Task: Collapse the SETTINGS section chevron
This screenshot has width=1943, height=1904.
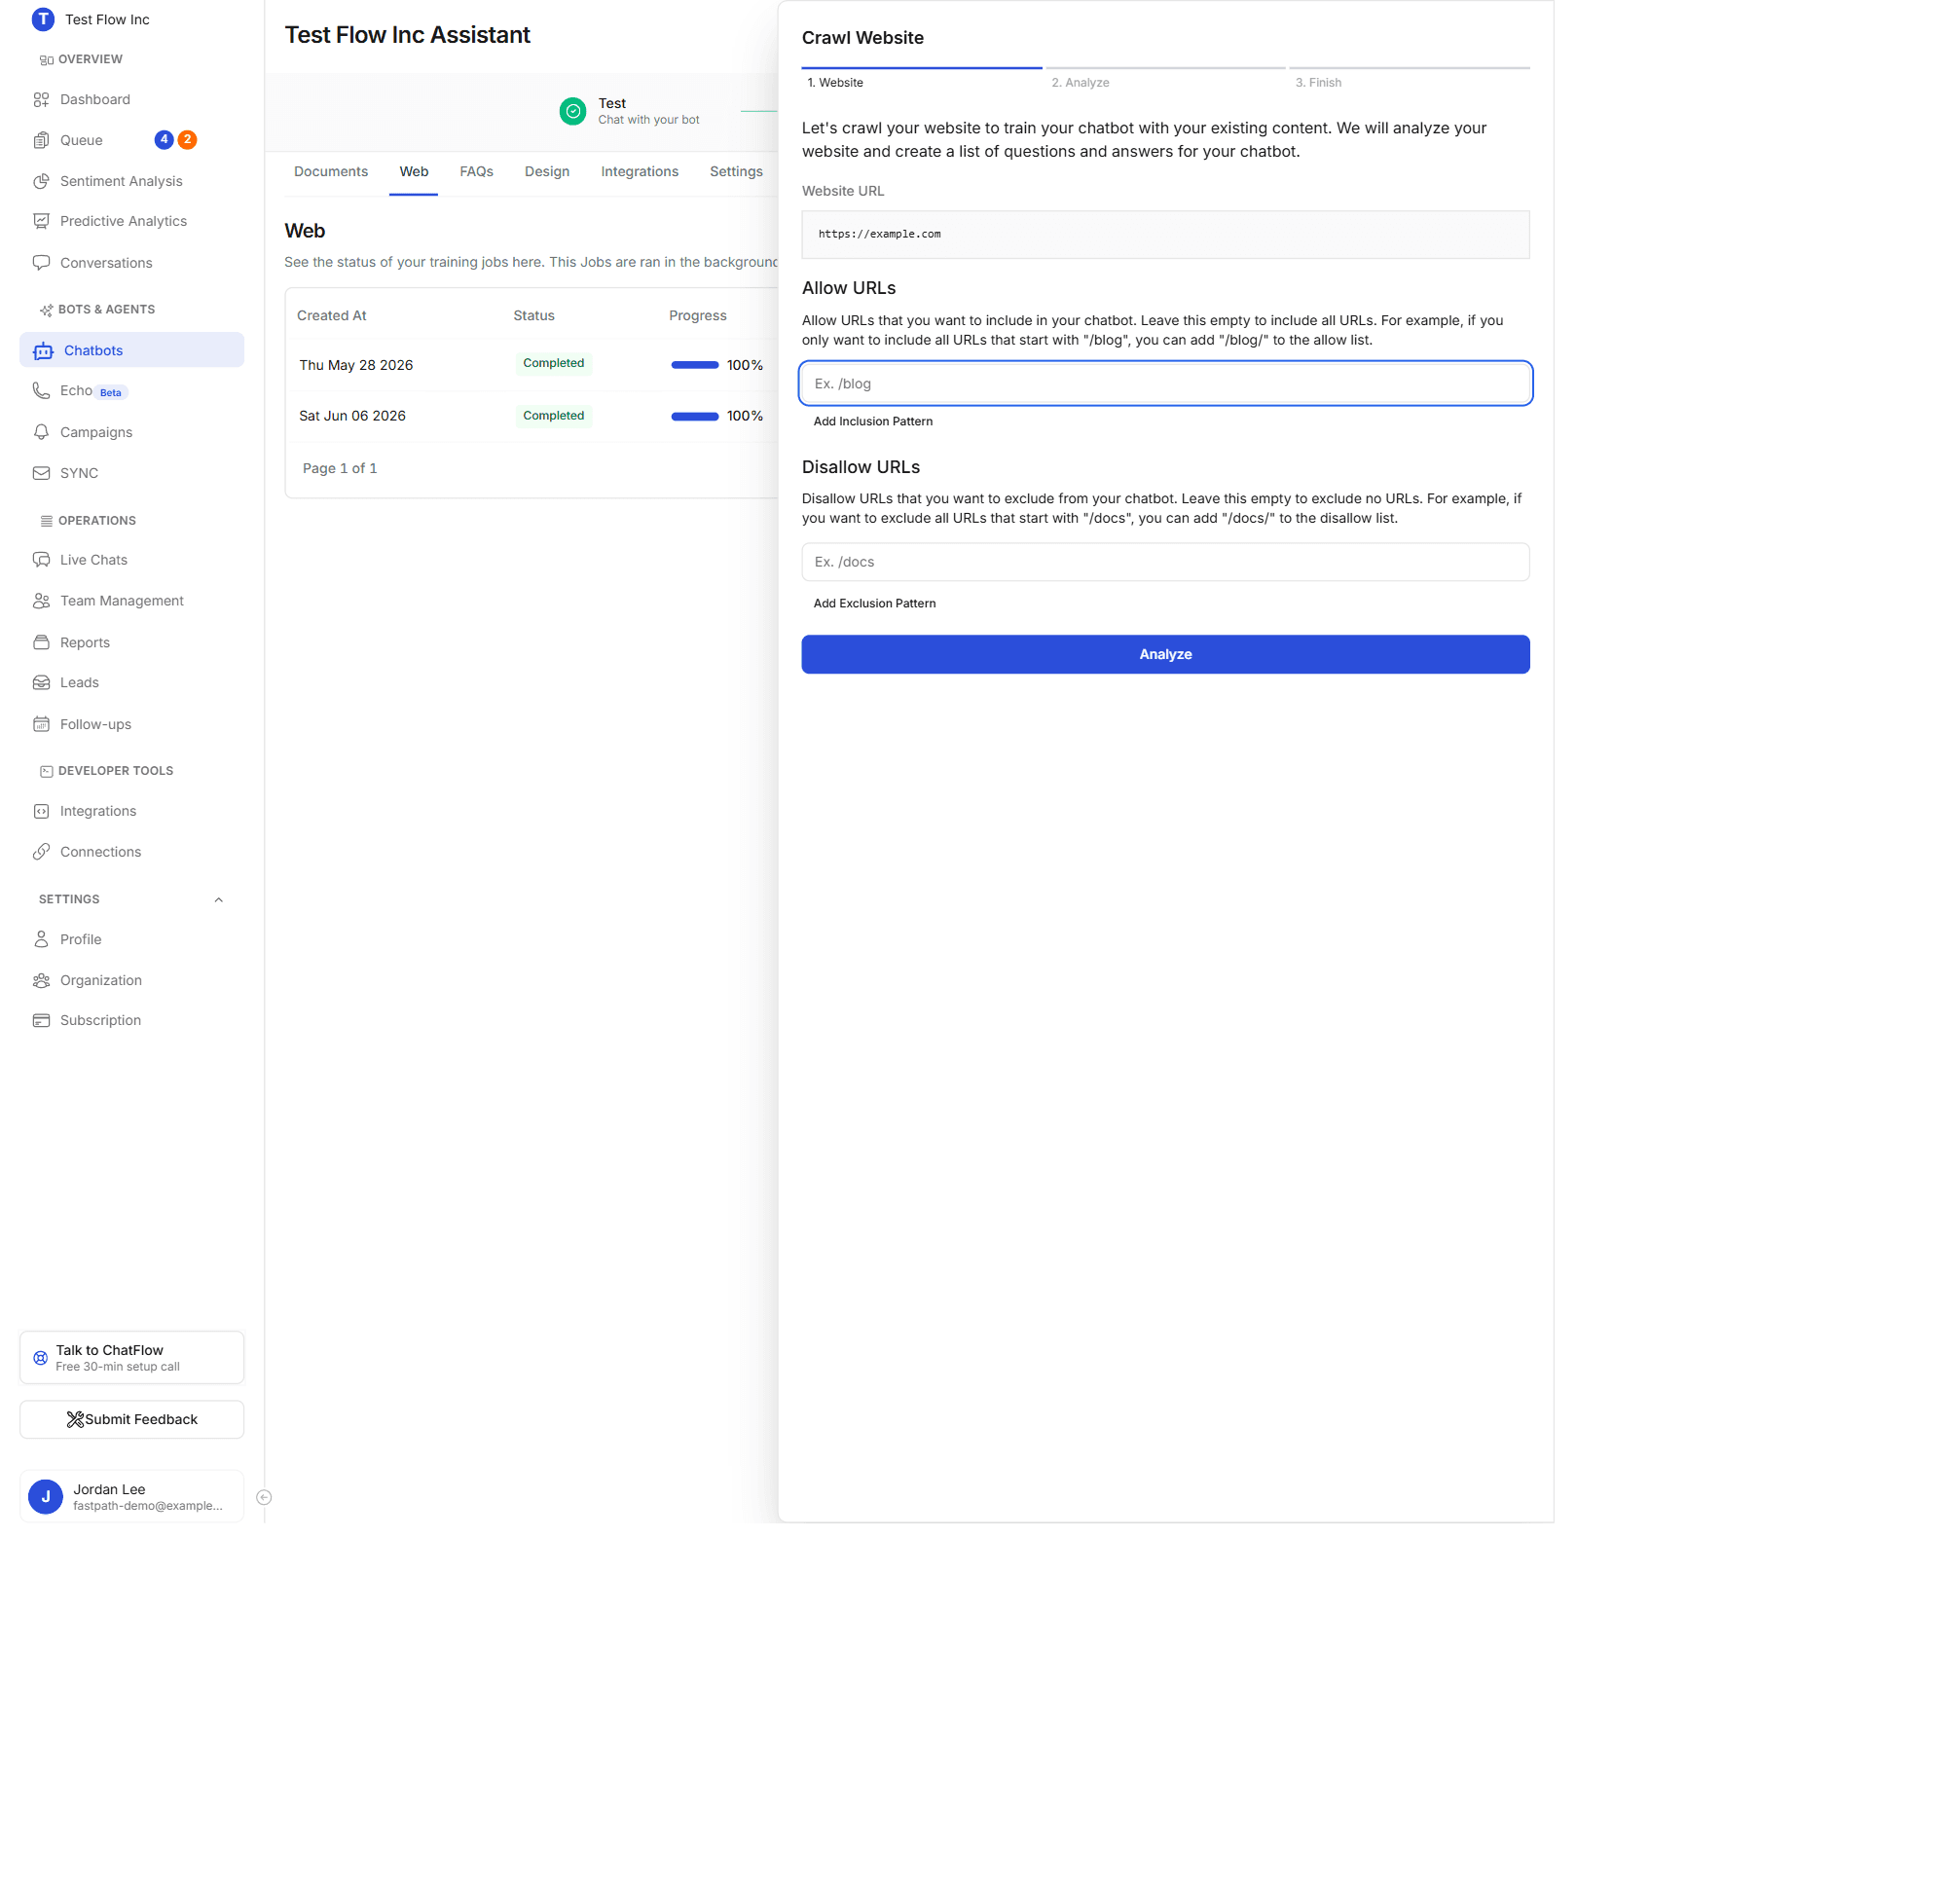Action: (219, 900)
